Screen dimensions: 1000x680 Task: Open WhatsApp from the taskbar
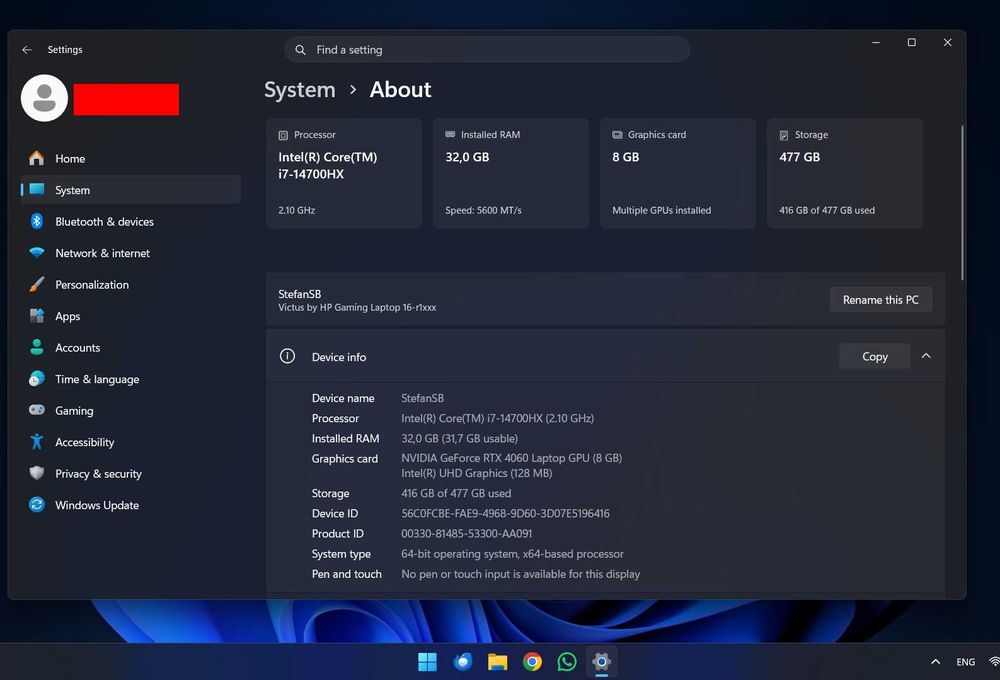coord(567,662)
